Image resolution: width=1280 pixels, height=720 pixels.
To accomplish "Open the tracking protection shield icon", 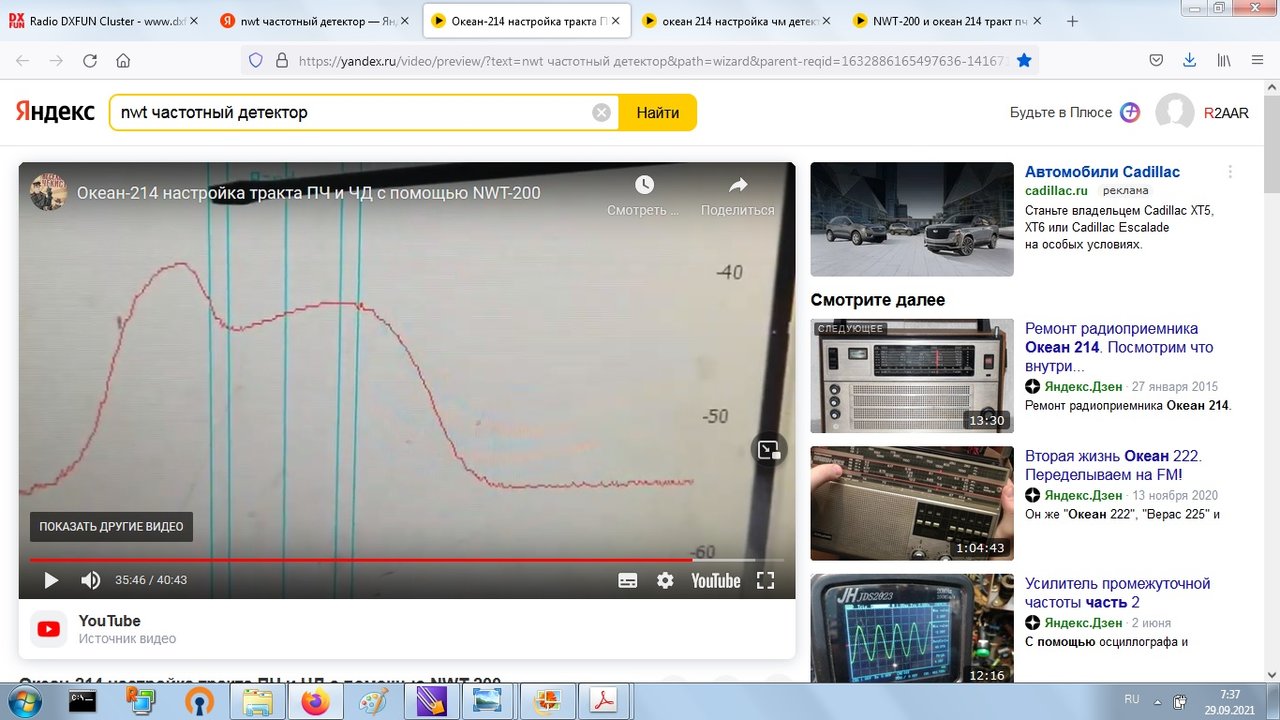I will [256, 60].
